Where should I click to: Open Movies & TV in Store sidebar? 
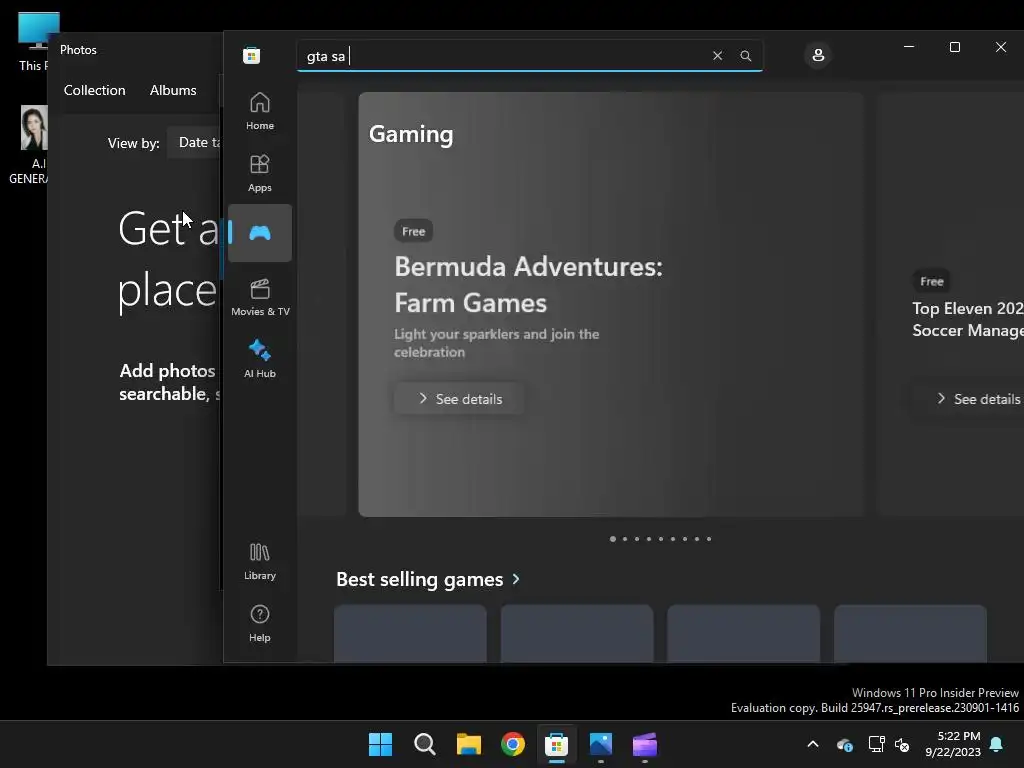[260, 297]
